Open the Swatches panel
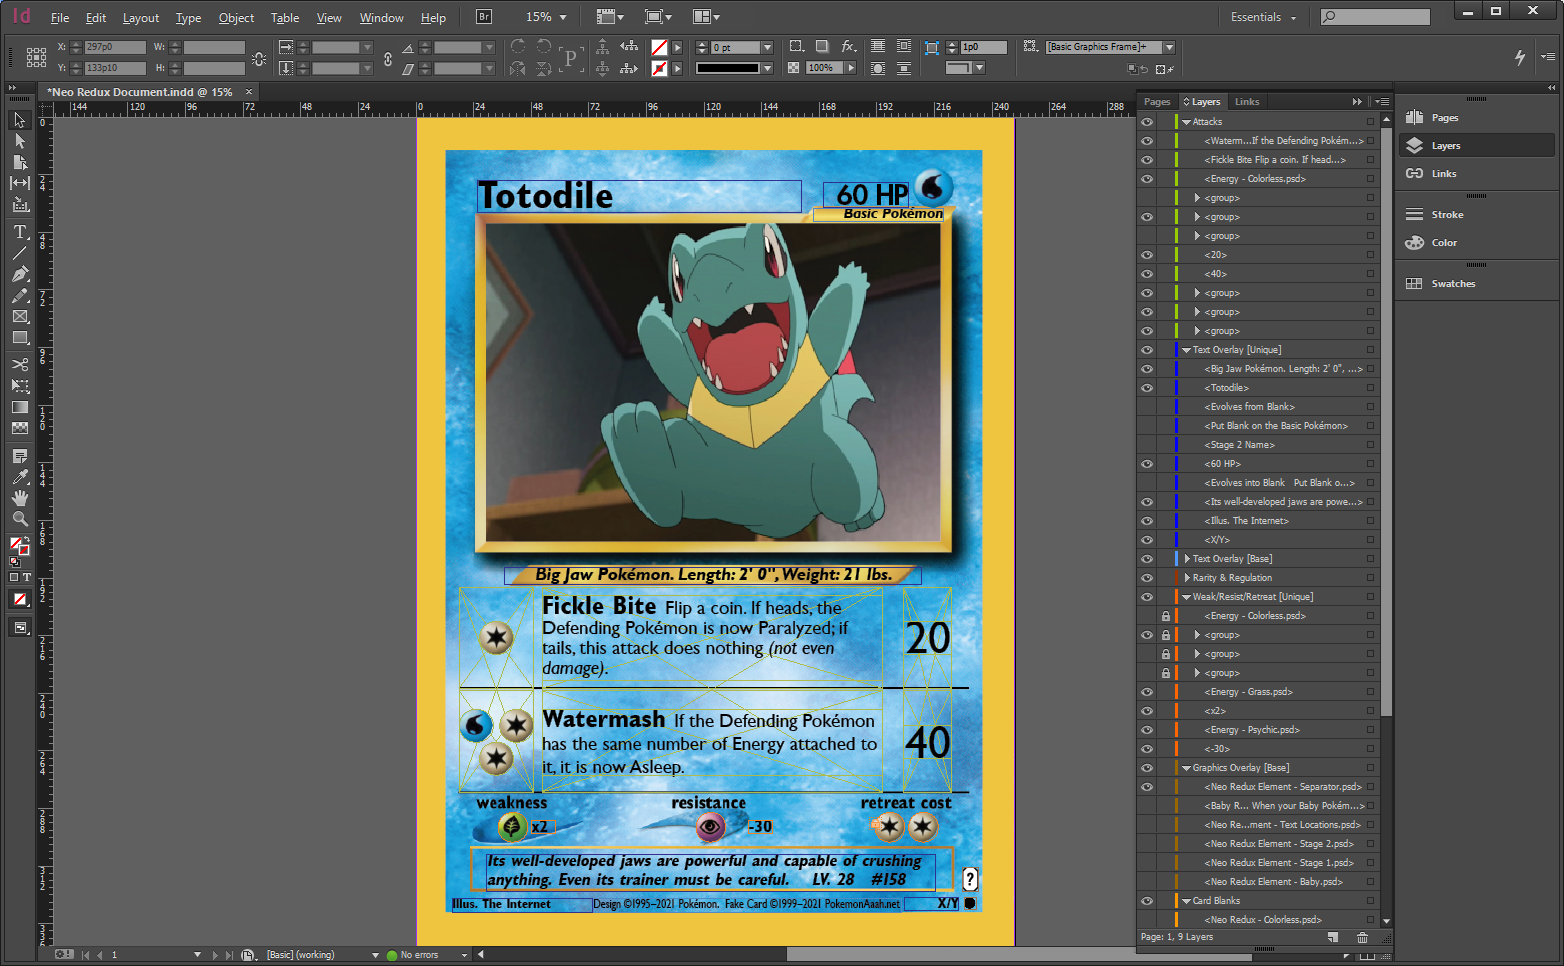This screenshot has height=966, width=1564. [1452, 284]
